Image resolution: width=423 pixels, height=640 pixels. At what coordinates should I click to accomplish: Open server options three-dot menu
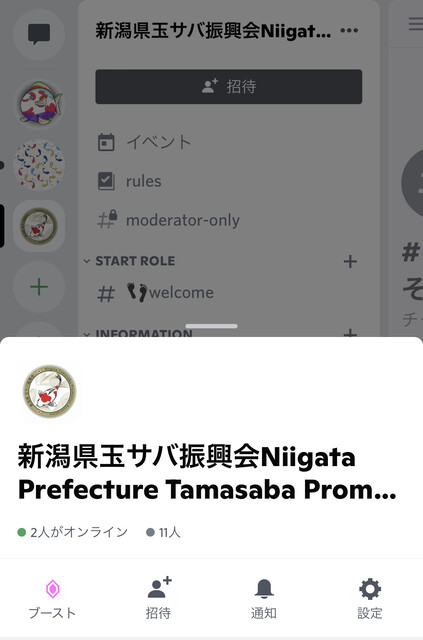pyautogui.click(x=349, y=30)
